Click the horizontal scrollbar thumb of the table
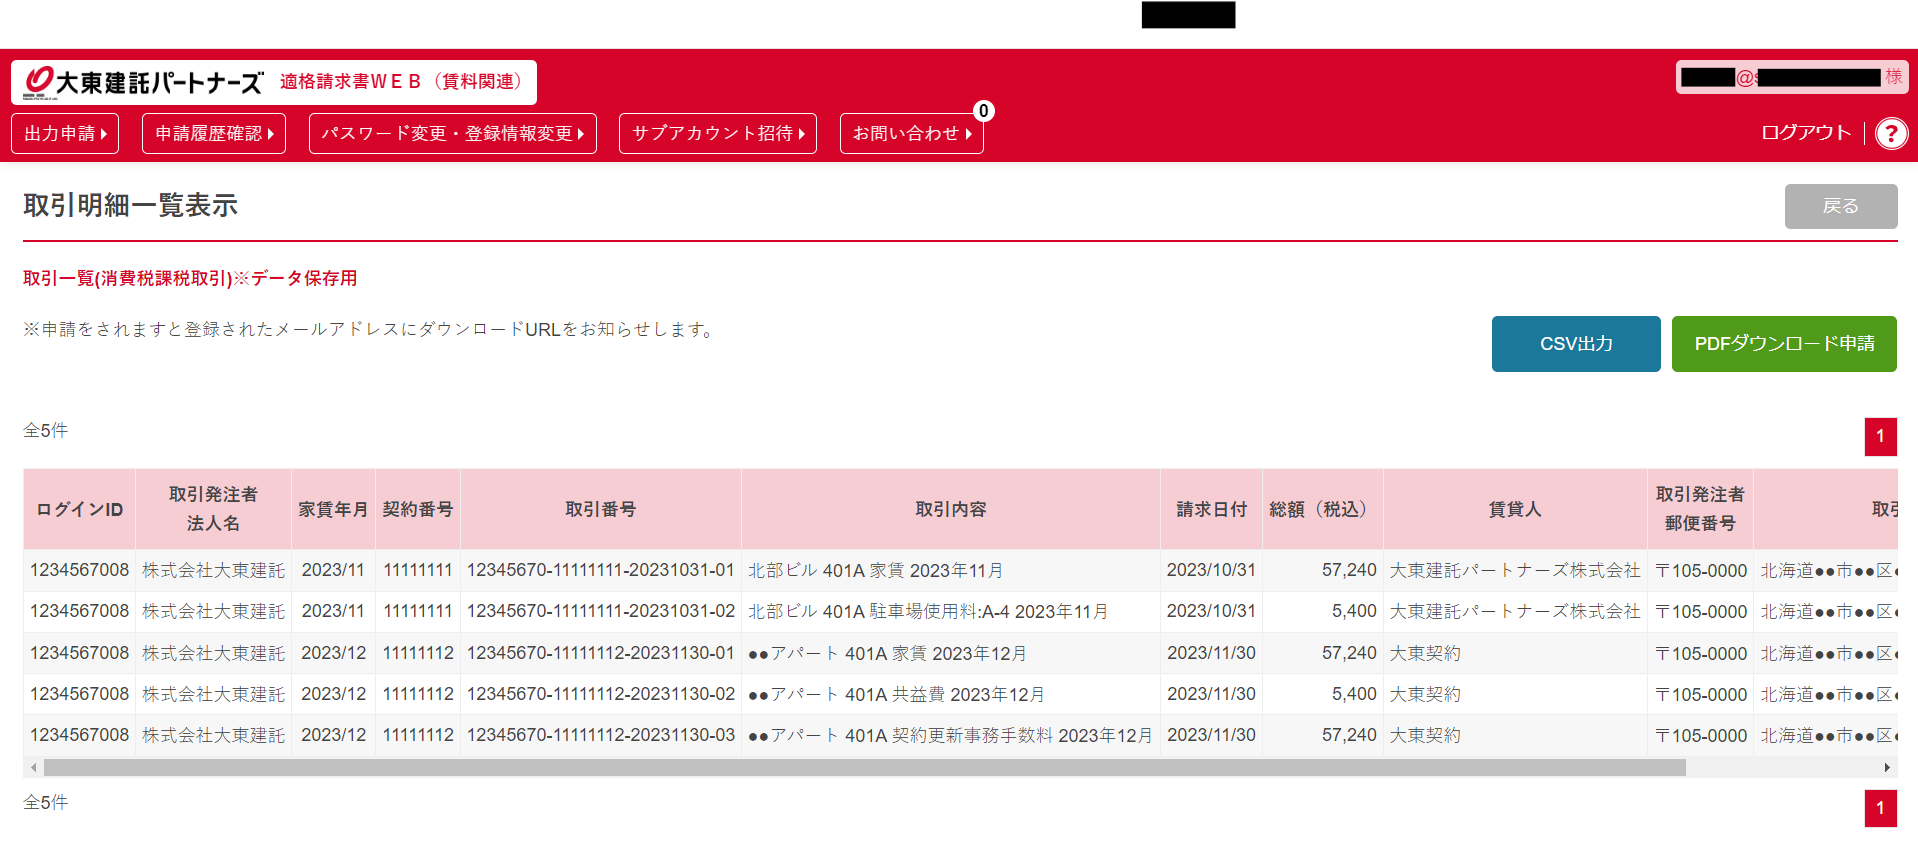 [x=865, y=768]
